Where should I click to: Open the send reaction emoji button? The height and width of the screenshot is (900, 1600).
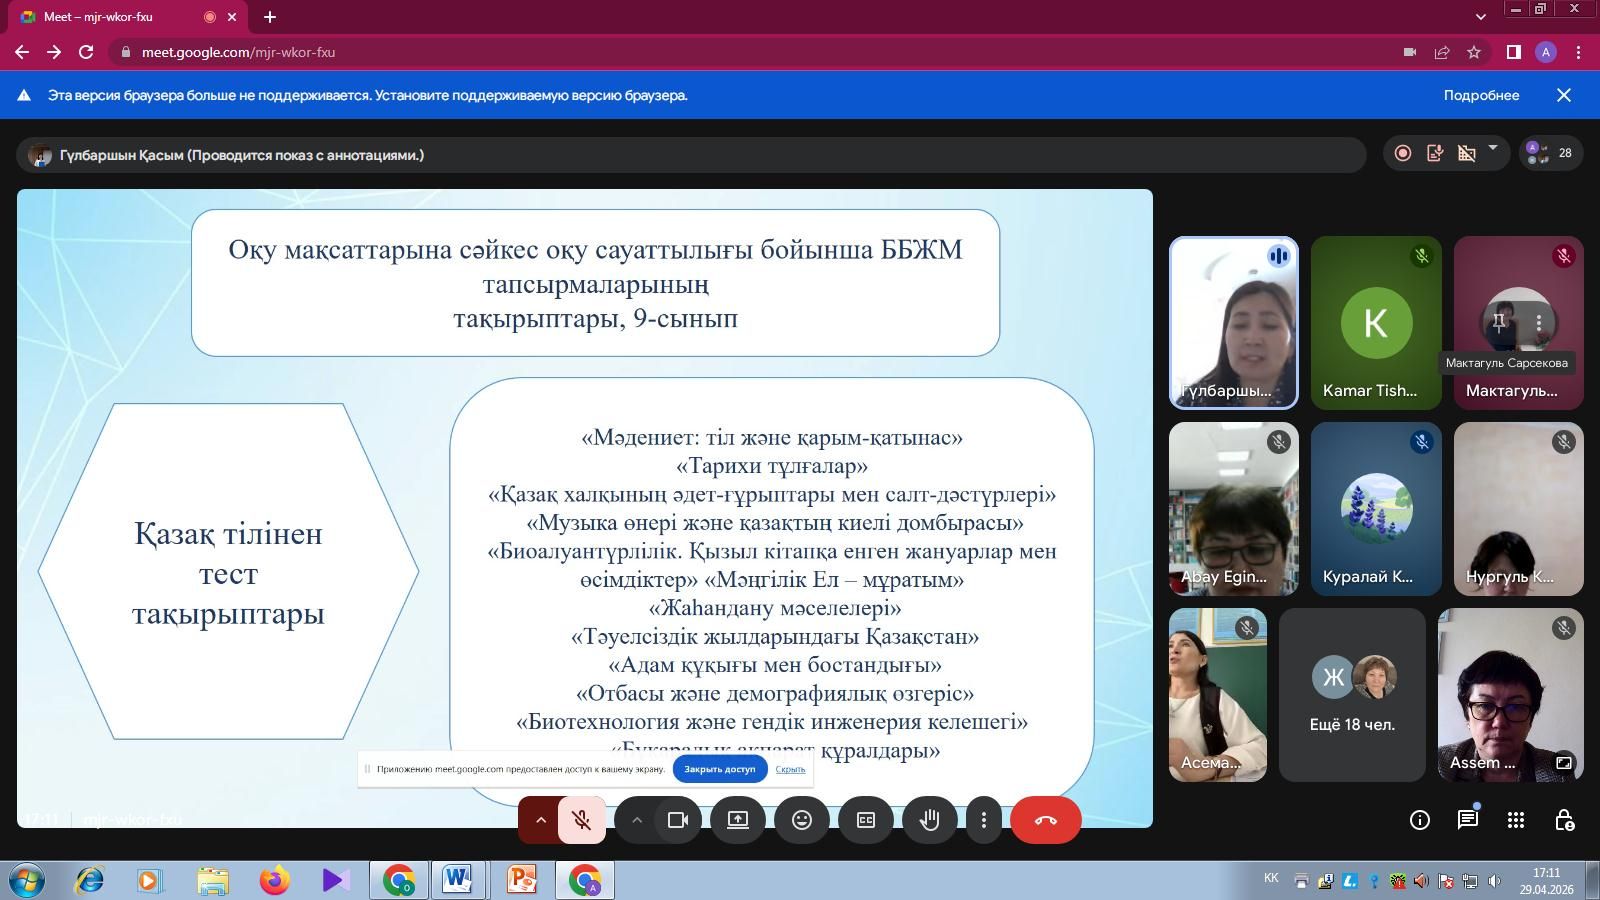(x=801, y=820)
